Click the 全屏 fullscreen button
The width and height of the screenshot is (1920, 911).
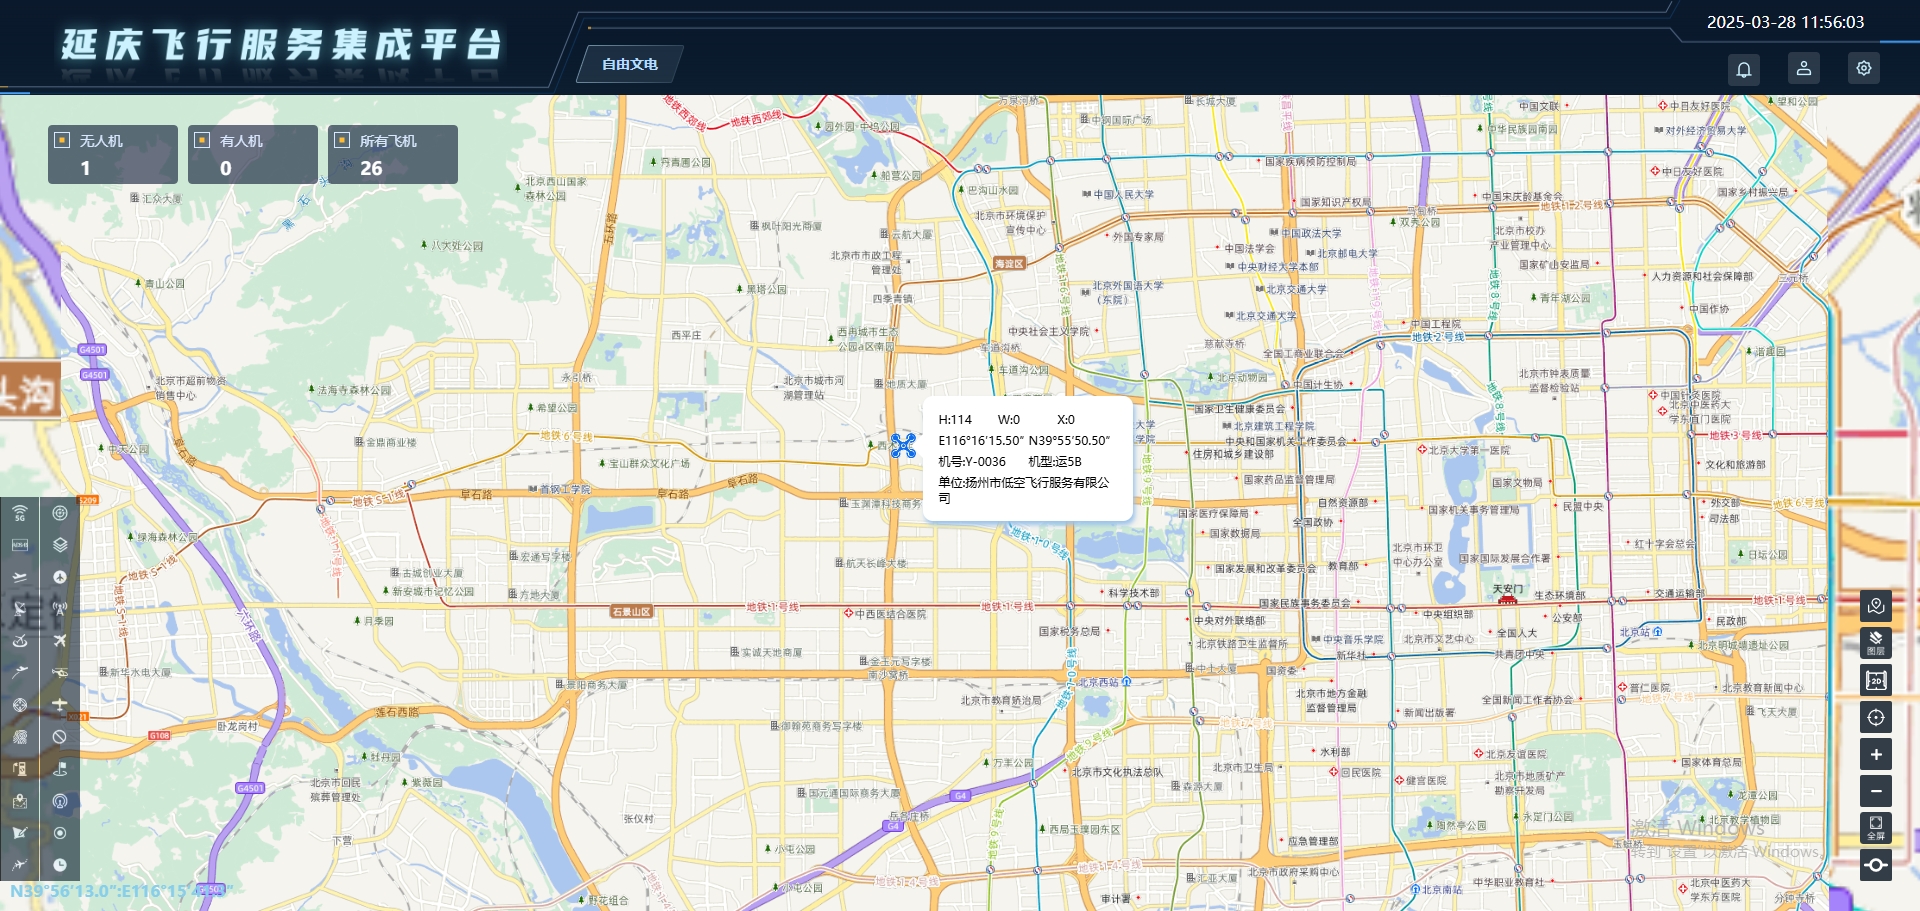pyautogui.click(x=1875, y=827)
